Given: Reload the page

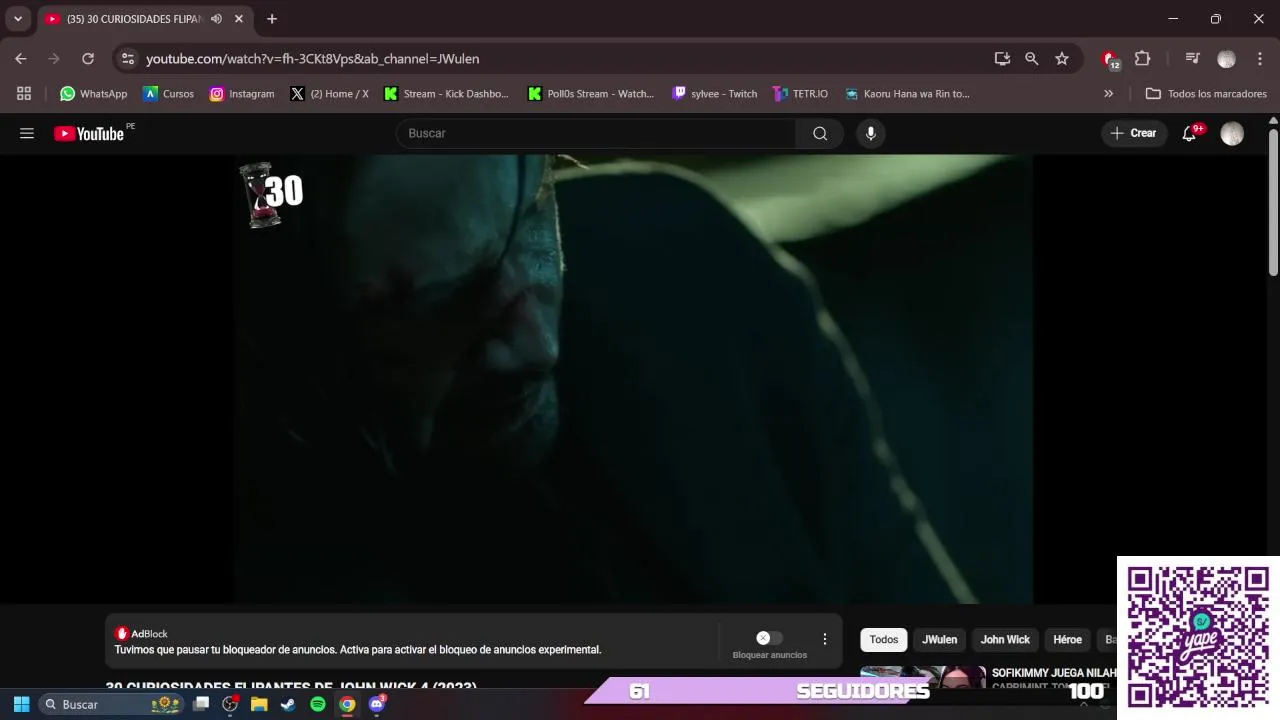Looking at the screenshot, I should 88,59.
